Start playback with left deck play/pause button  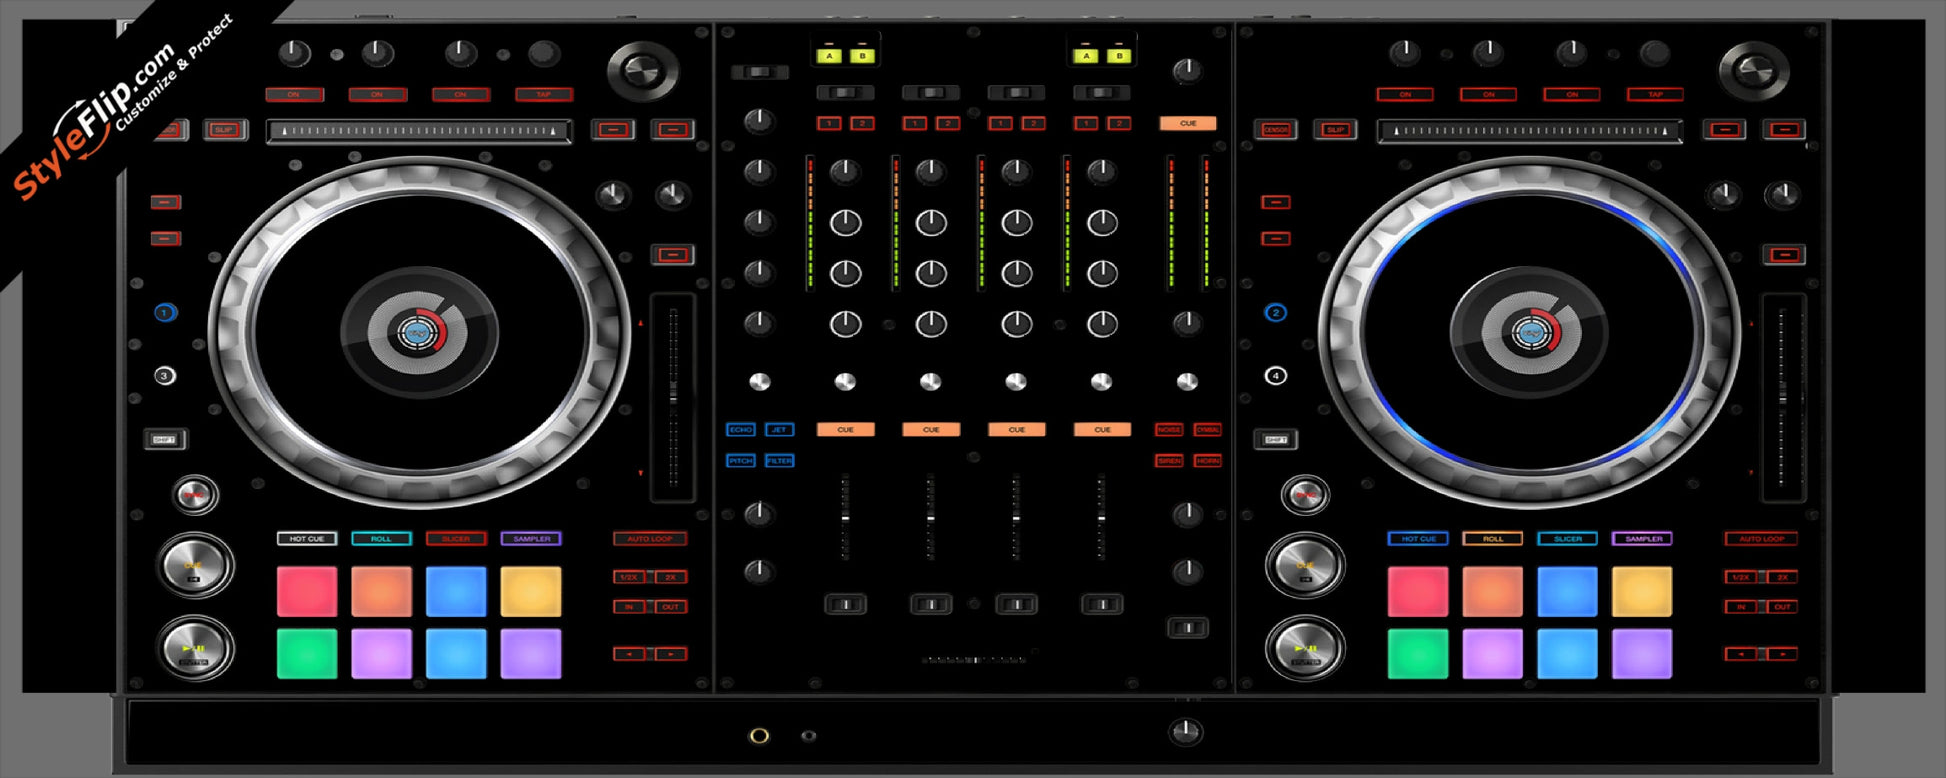click(195, 647)
